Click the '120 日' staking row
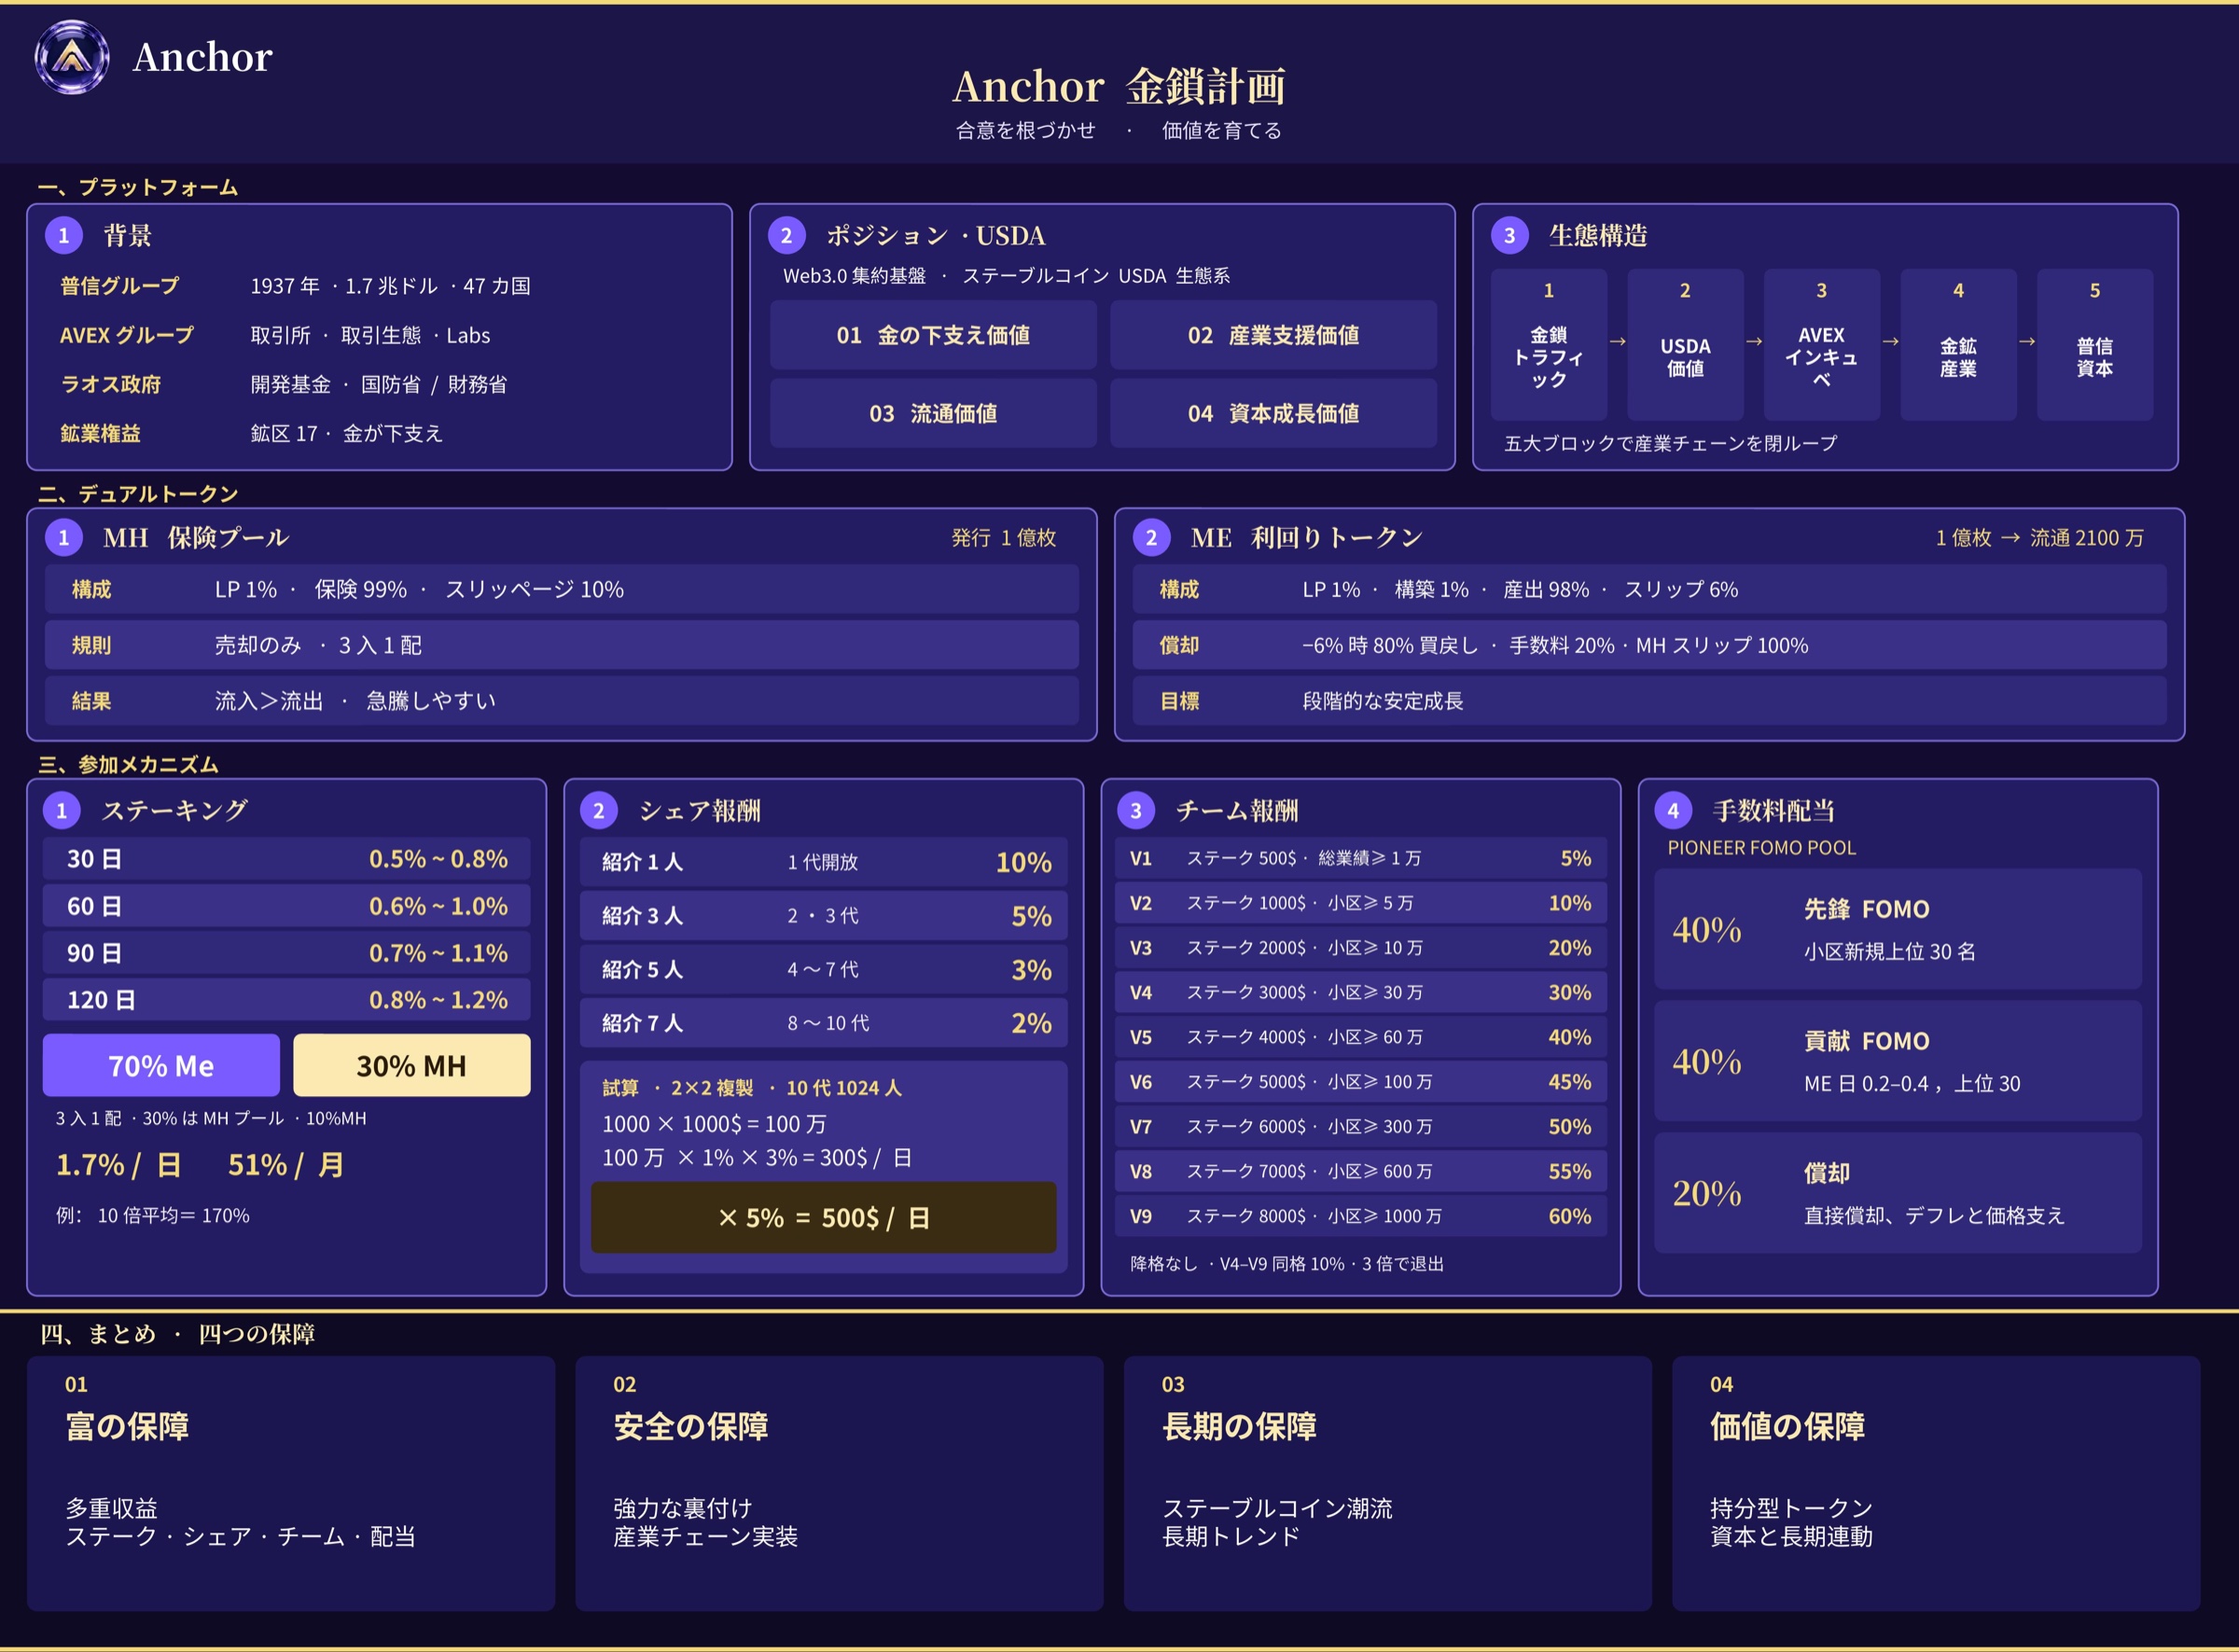2239x1652 pixels. 286,1000
